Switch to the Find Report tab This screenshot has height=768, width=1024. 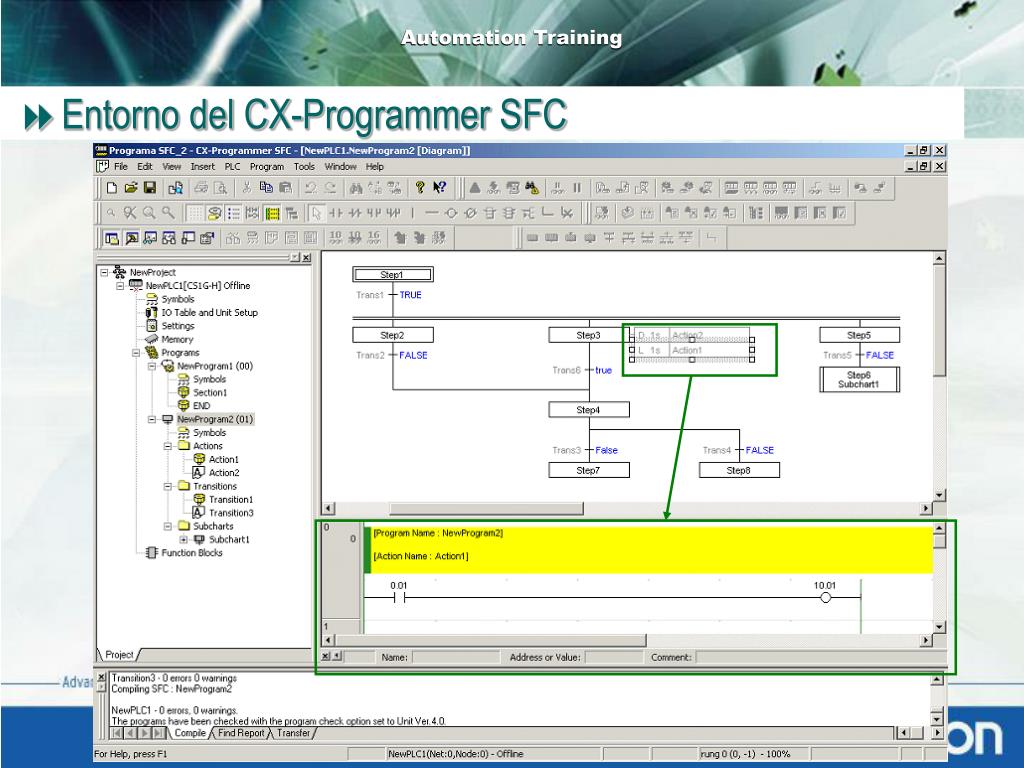(241, 733)
